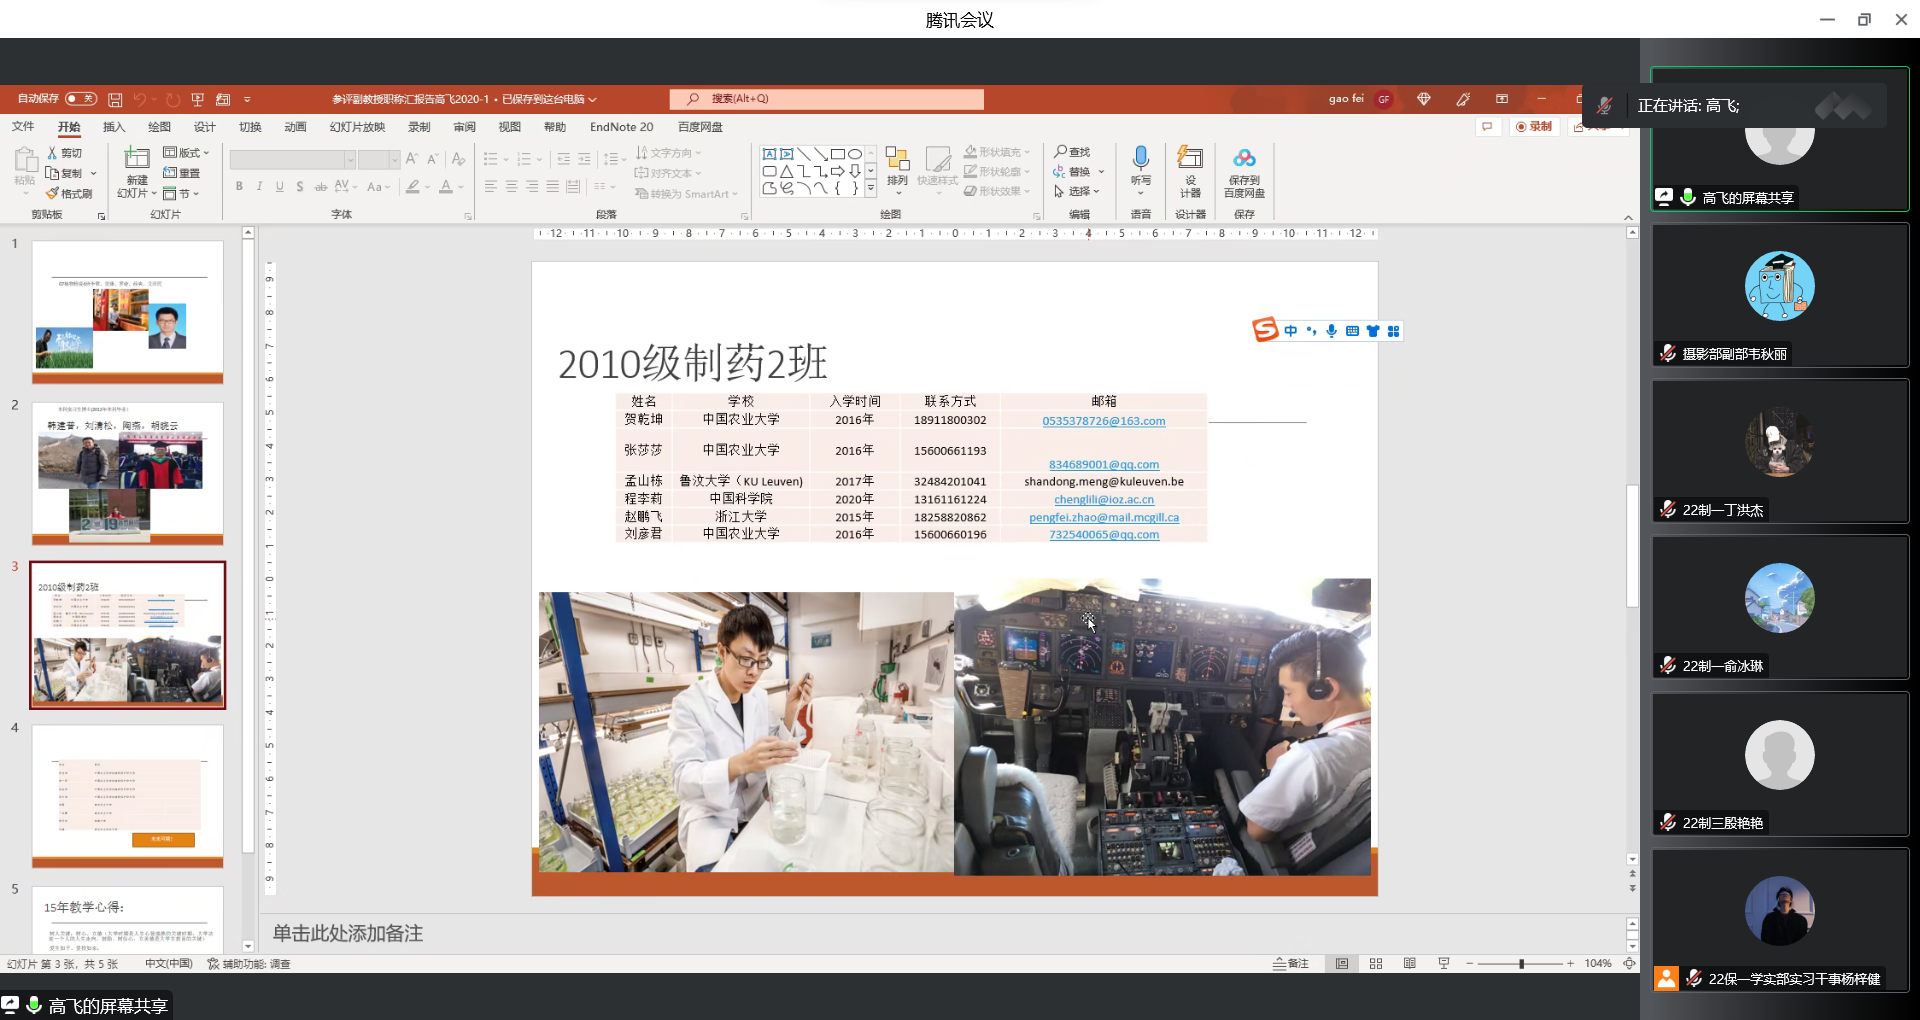The height and width of the screenshot is (1020, 1920).
Task: Start slideshow from status bar icon
Action: pos(1443,963)
